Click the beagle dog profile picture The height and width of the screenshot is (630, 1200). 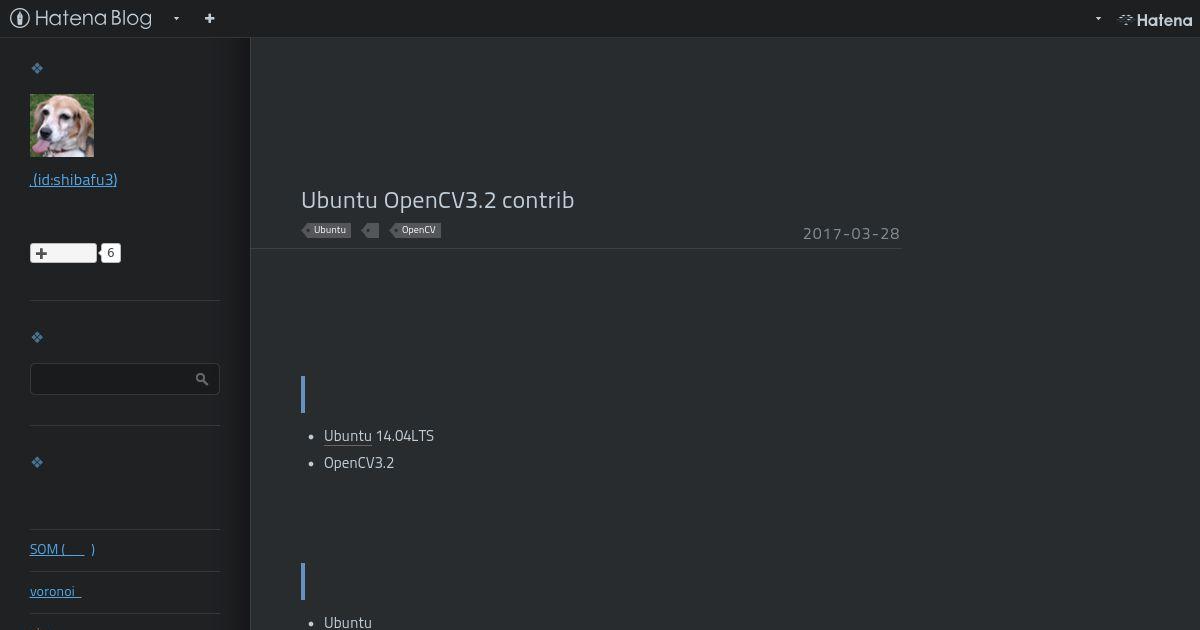(62, 125)
